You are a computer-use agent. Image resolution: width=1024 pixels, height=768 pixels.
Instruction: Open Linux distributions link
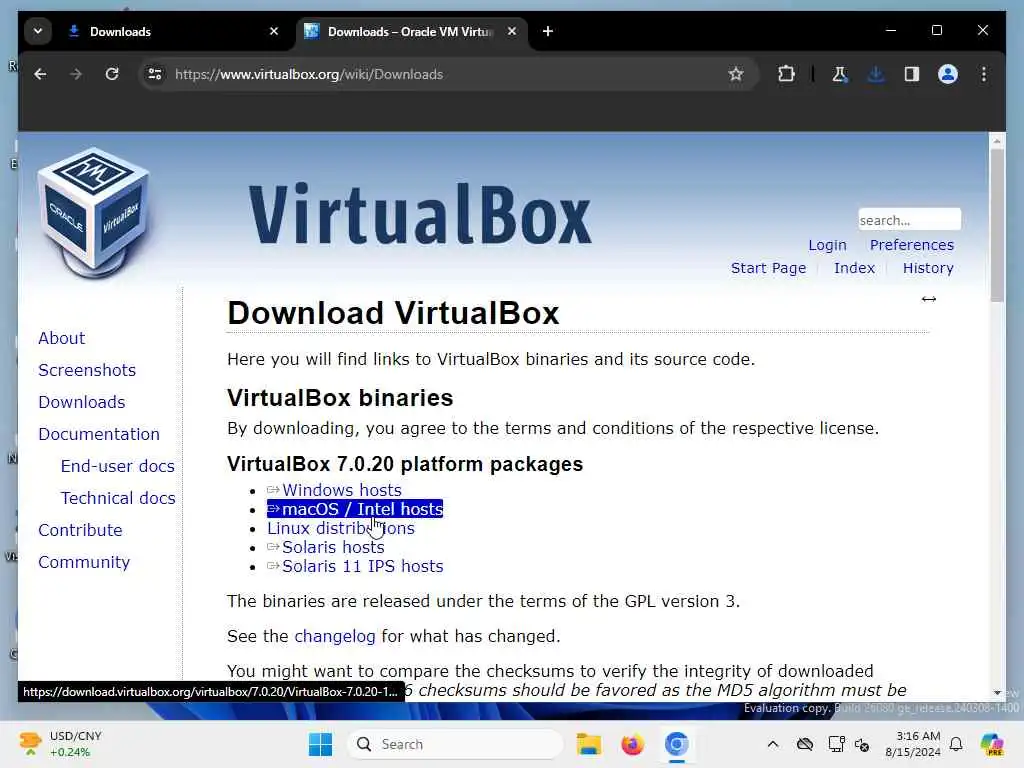(341, 528)
